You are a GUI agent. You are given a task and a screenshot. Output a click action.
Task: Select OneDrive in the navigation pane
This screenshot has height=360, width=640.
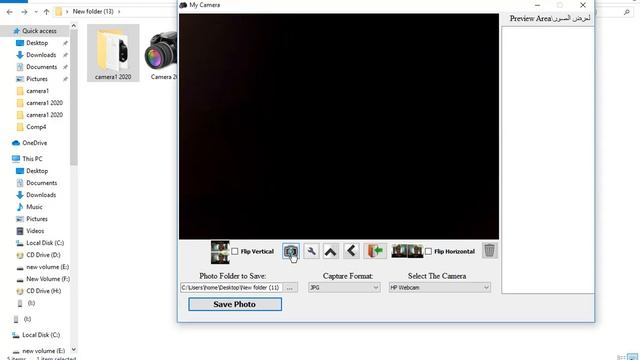pos(34,143)
